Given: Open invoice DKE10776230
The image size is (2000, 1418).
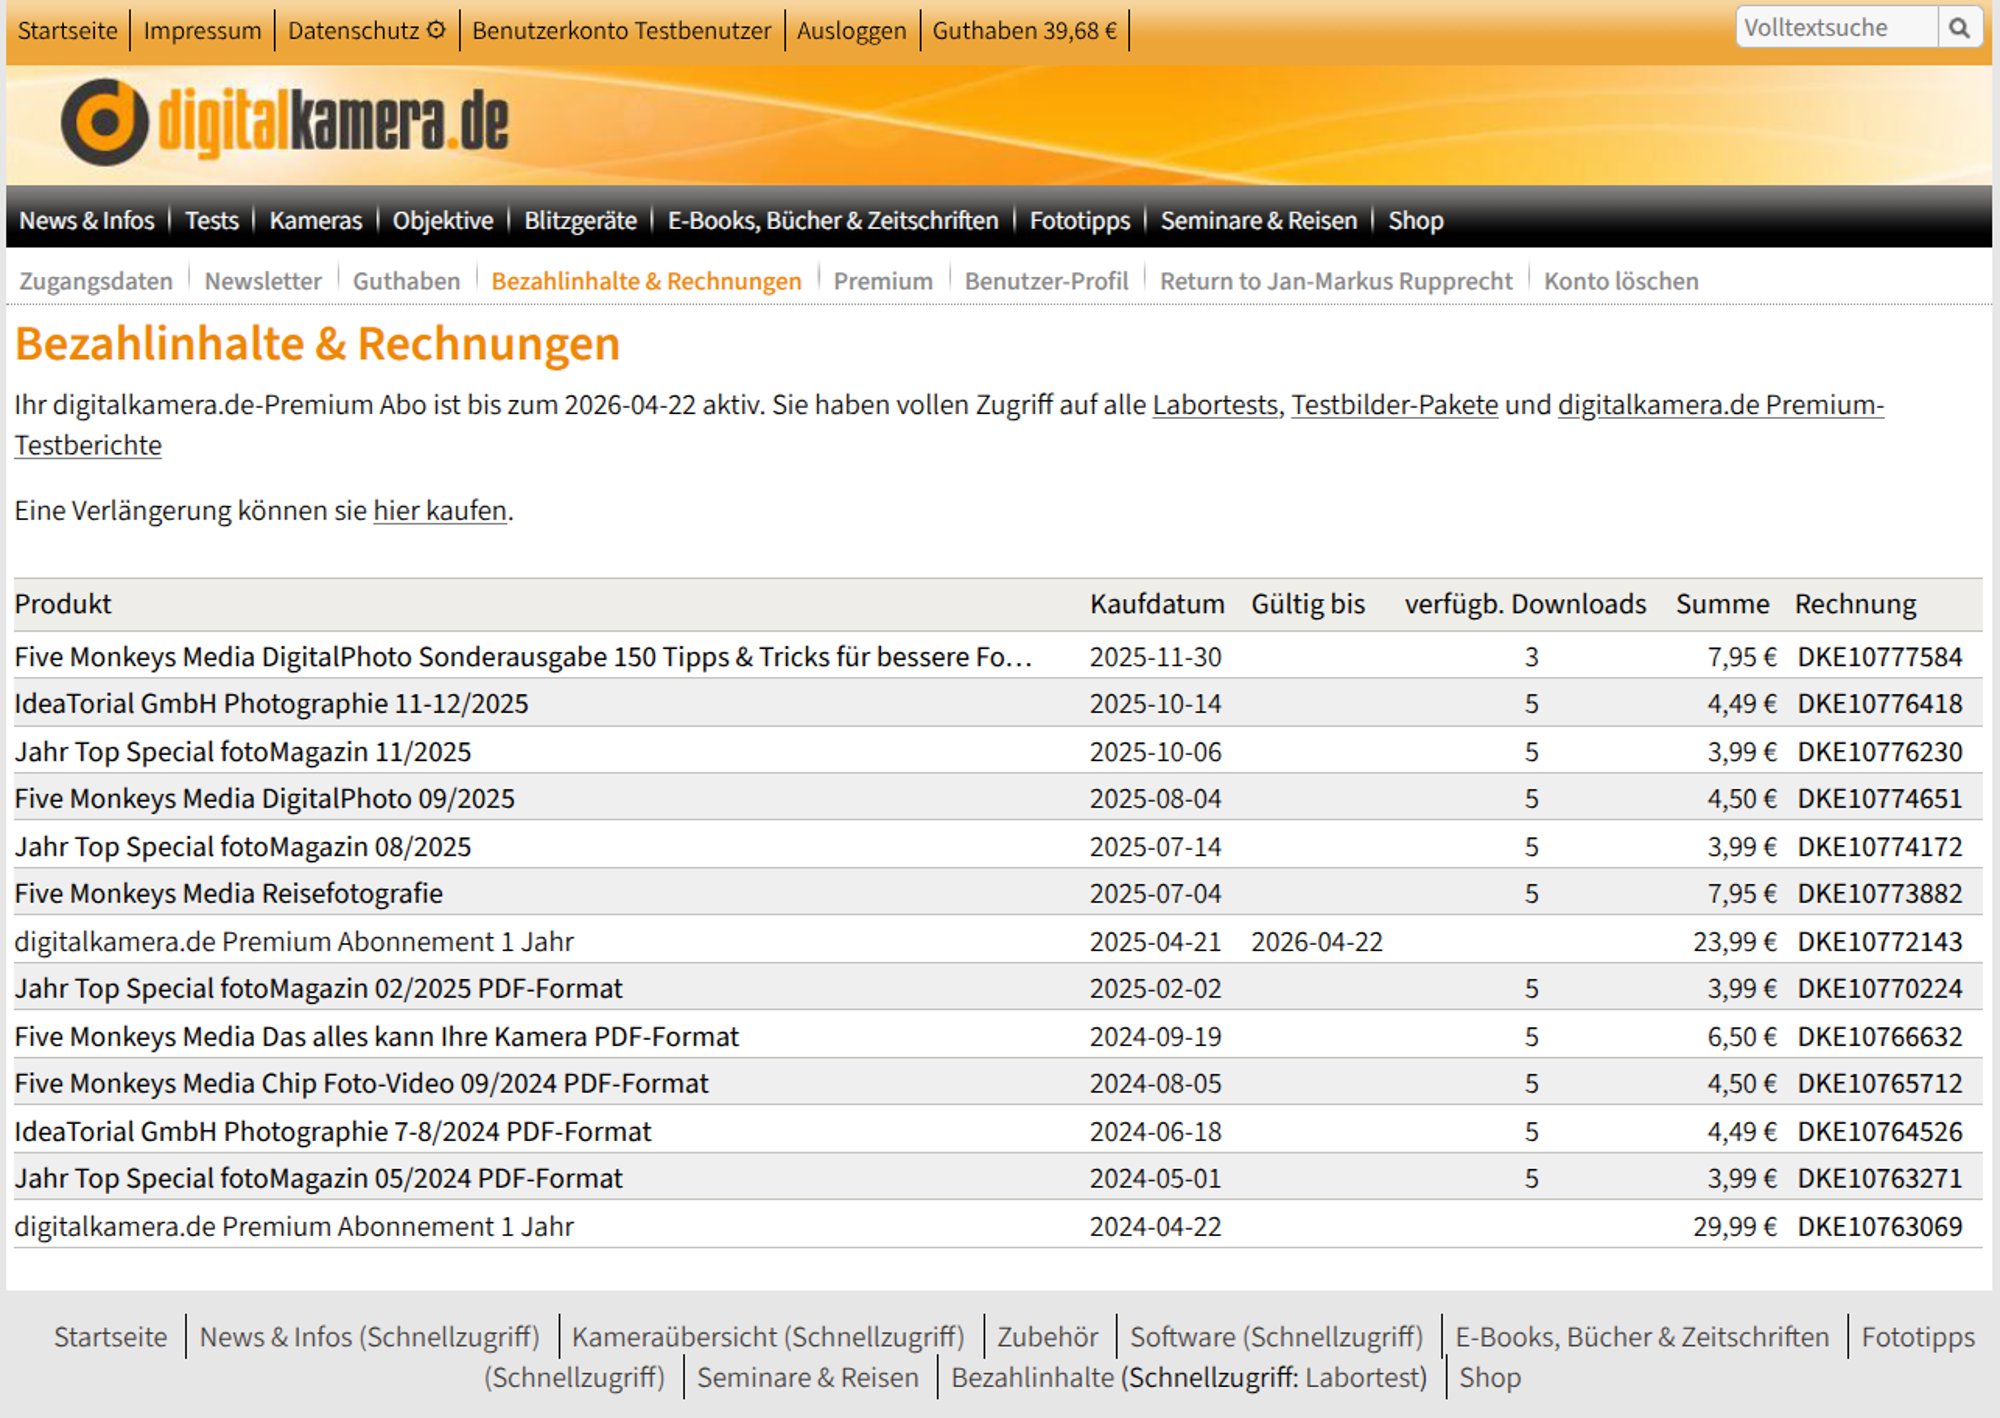Looking at the screenshot, I should (1880, 752).
